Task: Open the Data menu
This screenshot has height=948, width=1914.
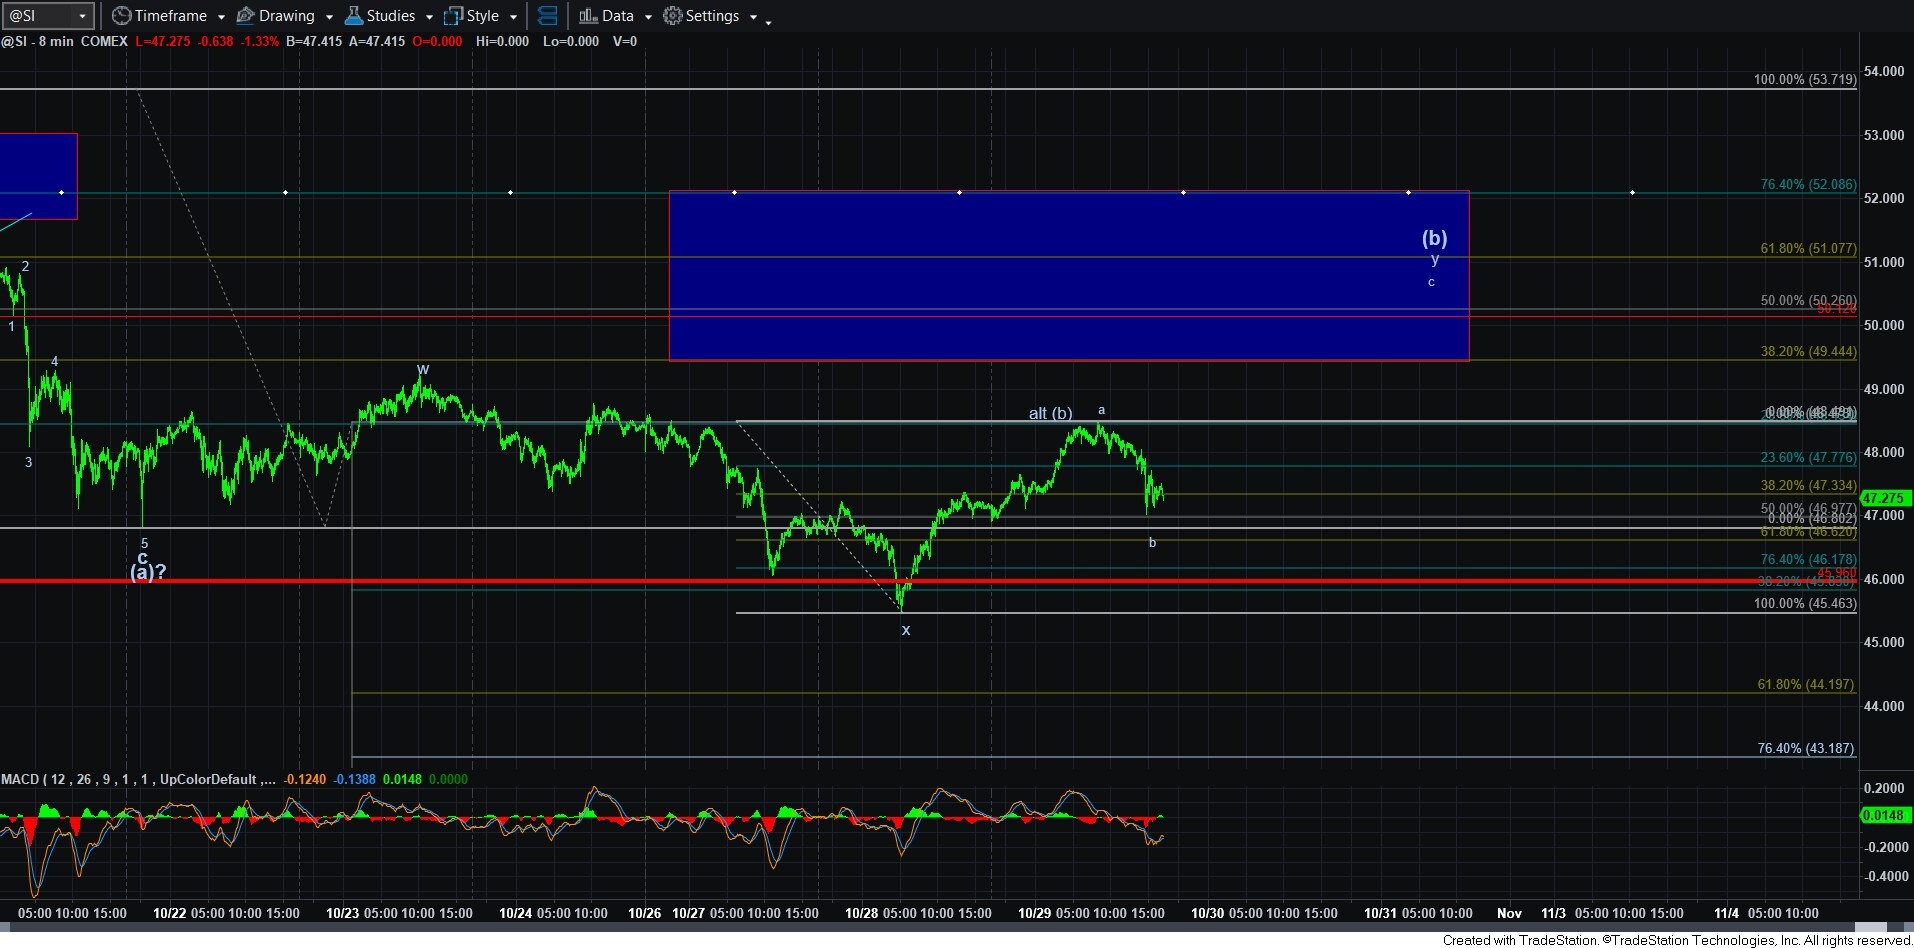Action: tap(618, 16)
